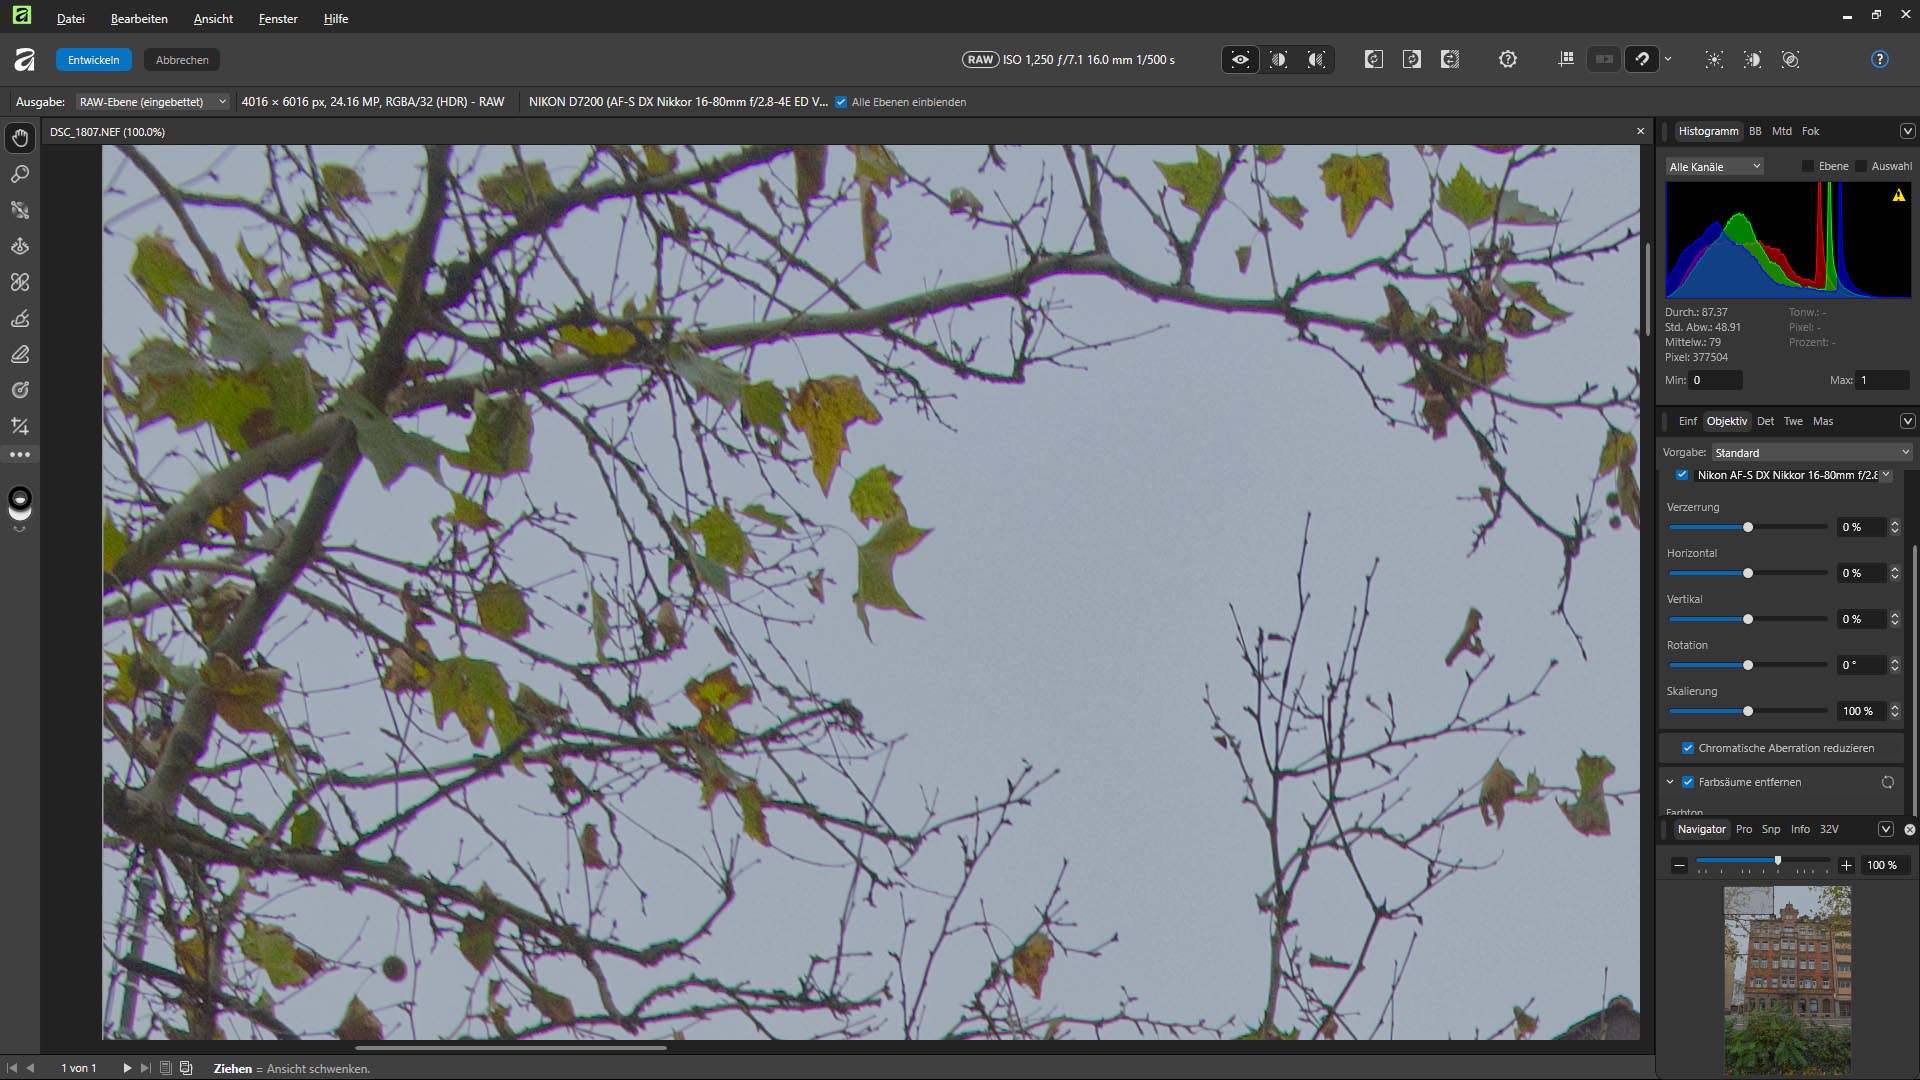Select the Zoom magnifier tool

(20, 174)
